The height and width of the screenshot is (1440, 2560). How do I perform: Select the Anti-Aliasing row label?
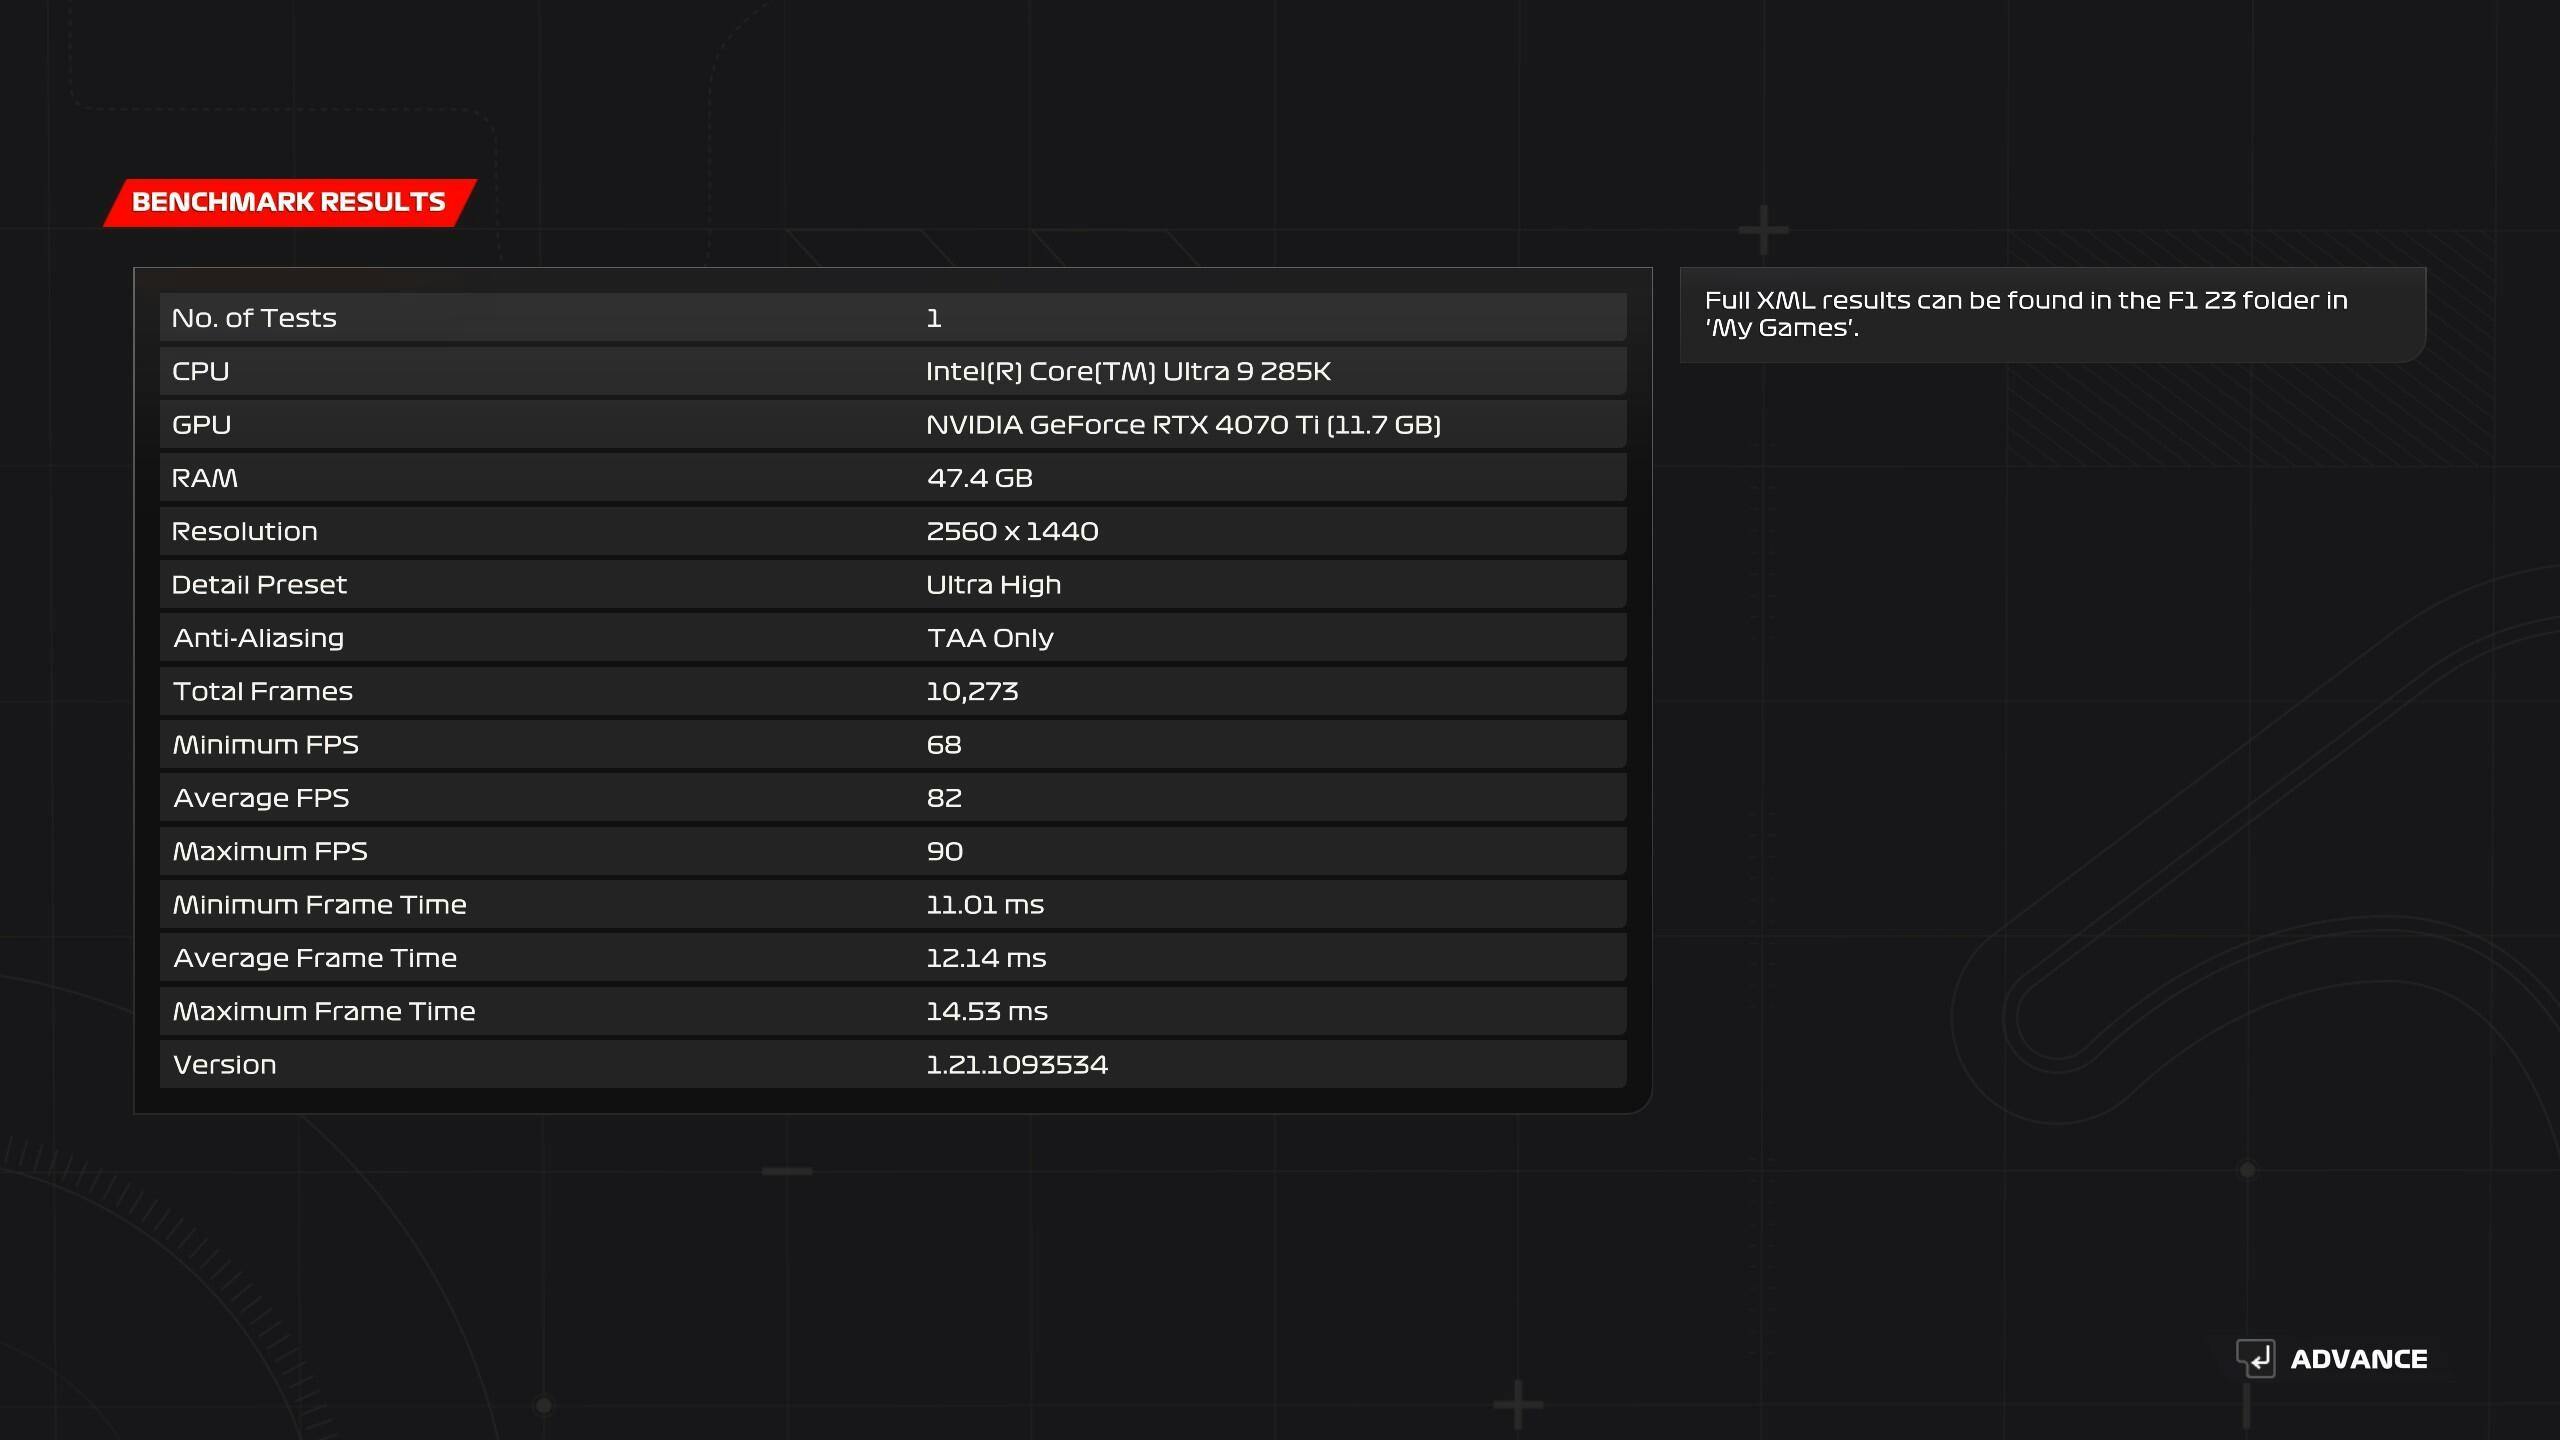[x=258, y=638]
